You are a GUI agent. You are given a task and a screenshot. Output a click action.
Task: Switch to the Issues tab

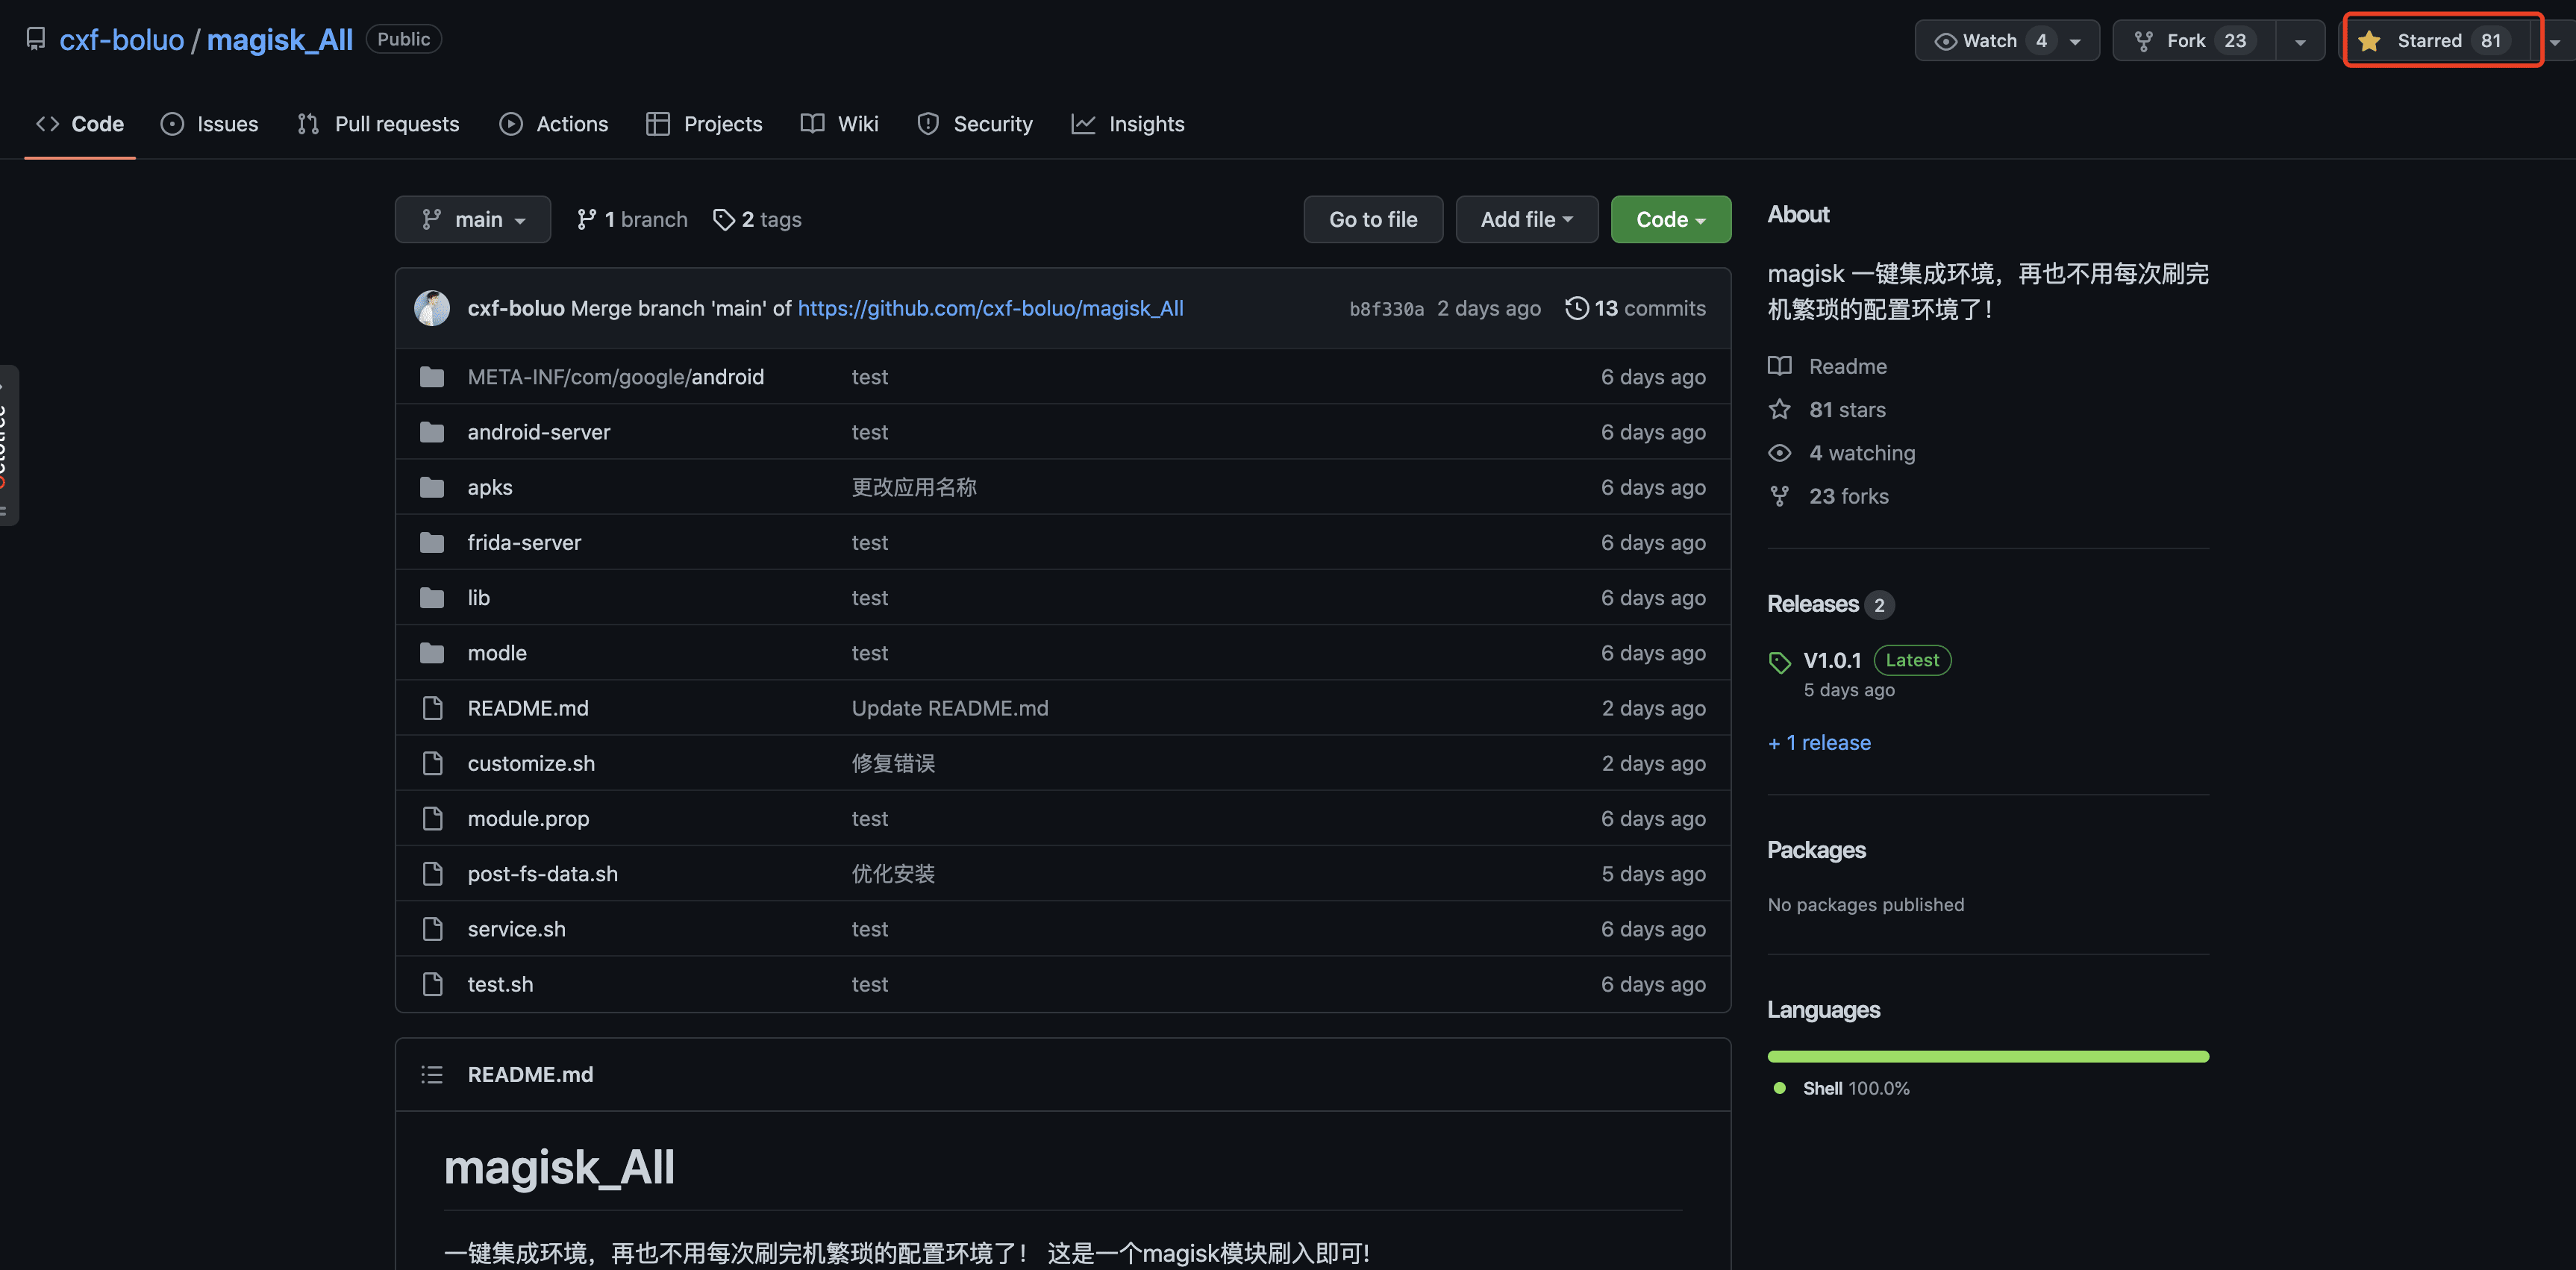coord(209,124)
